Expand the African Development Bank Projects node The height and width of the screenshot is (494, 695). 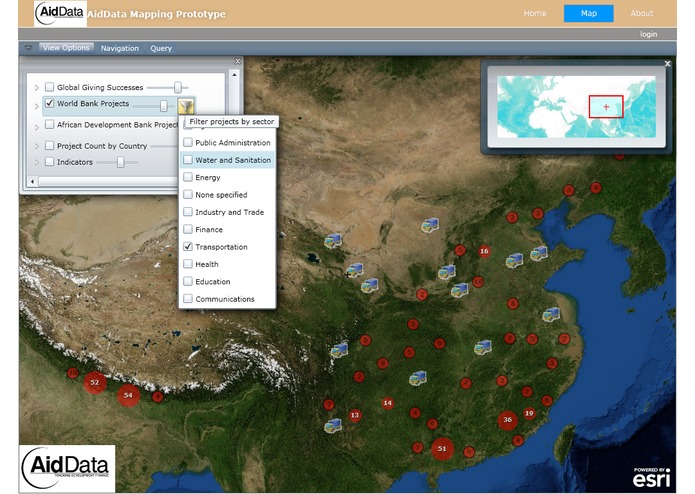(37, 128)
